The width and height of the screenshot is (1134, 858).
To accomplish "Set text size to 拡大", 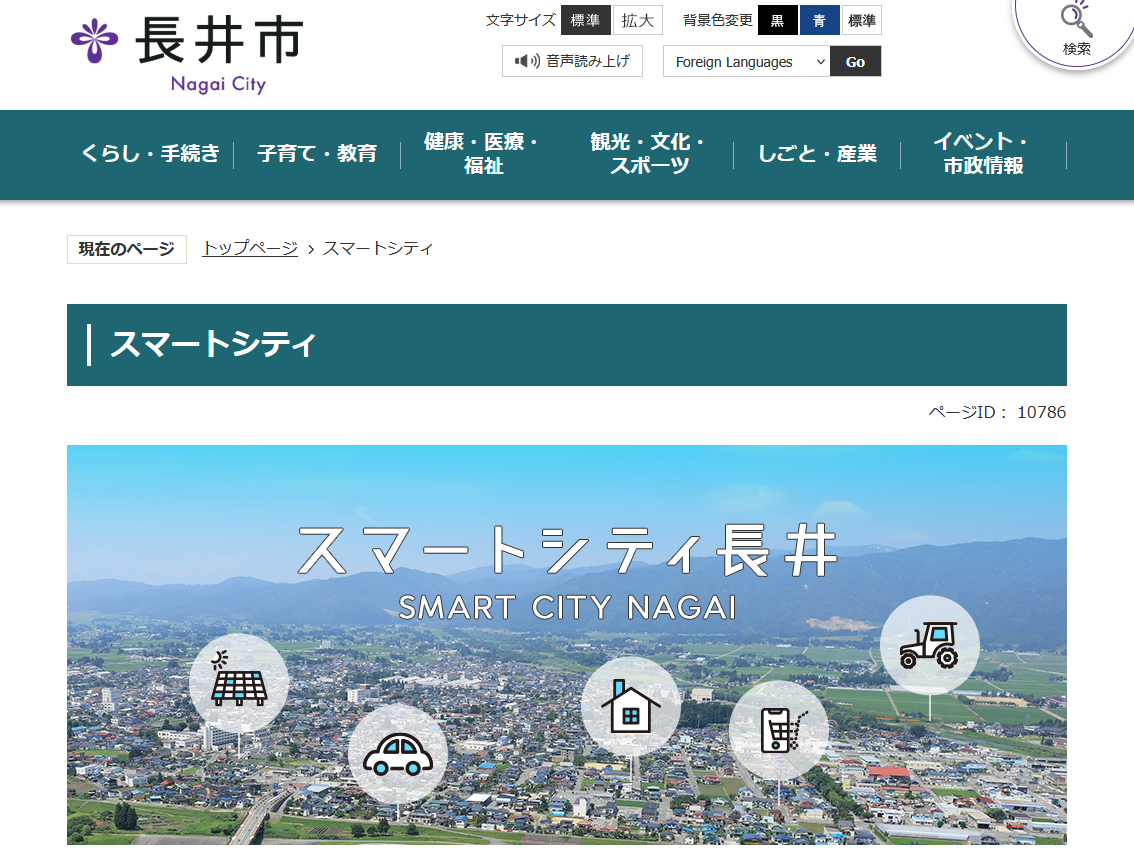I will pyautogui.click(x=637, y=20).
